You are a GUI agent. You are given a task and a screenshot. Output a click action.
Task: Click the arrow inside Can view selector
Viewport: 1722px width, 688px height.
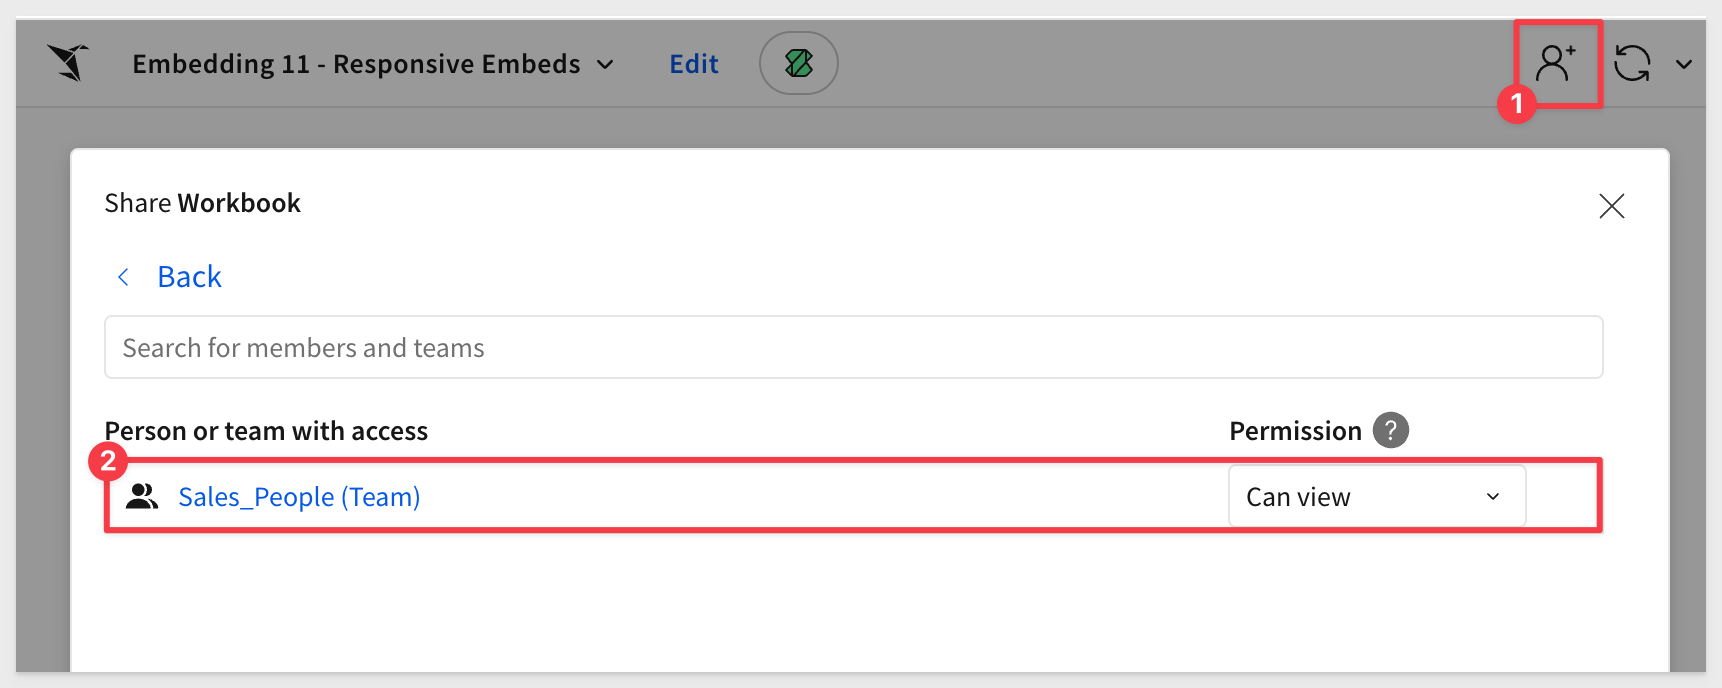[x=1492, y=497]
